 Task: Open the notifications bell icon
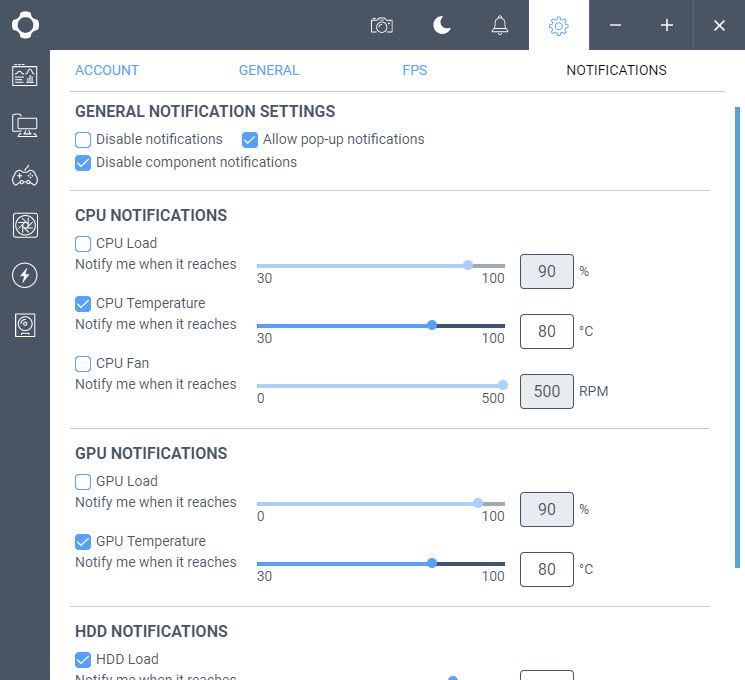pos(499,25)
